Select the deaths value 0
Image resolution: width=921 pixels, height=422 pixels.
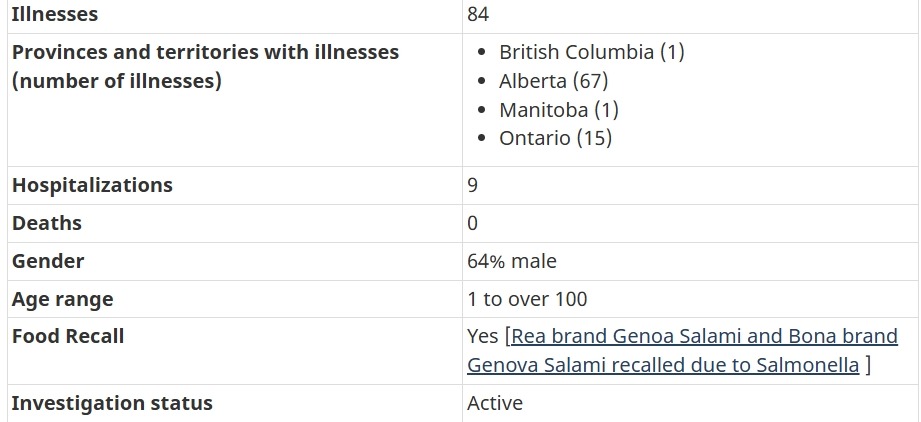[x=473, y=223]
